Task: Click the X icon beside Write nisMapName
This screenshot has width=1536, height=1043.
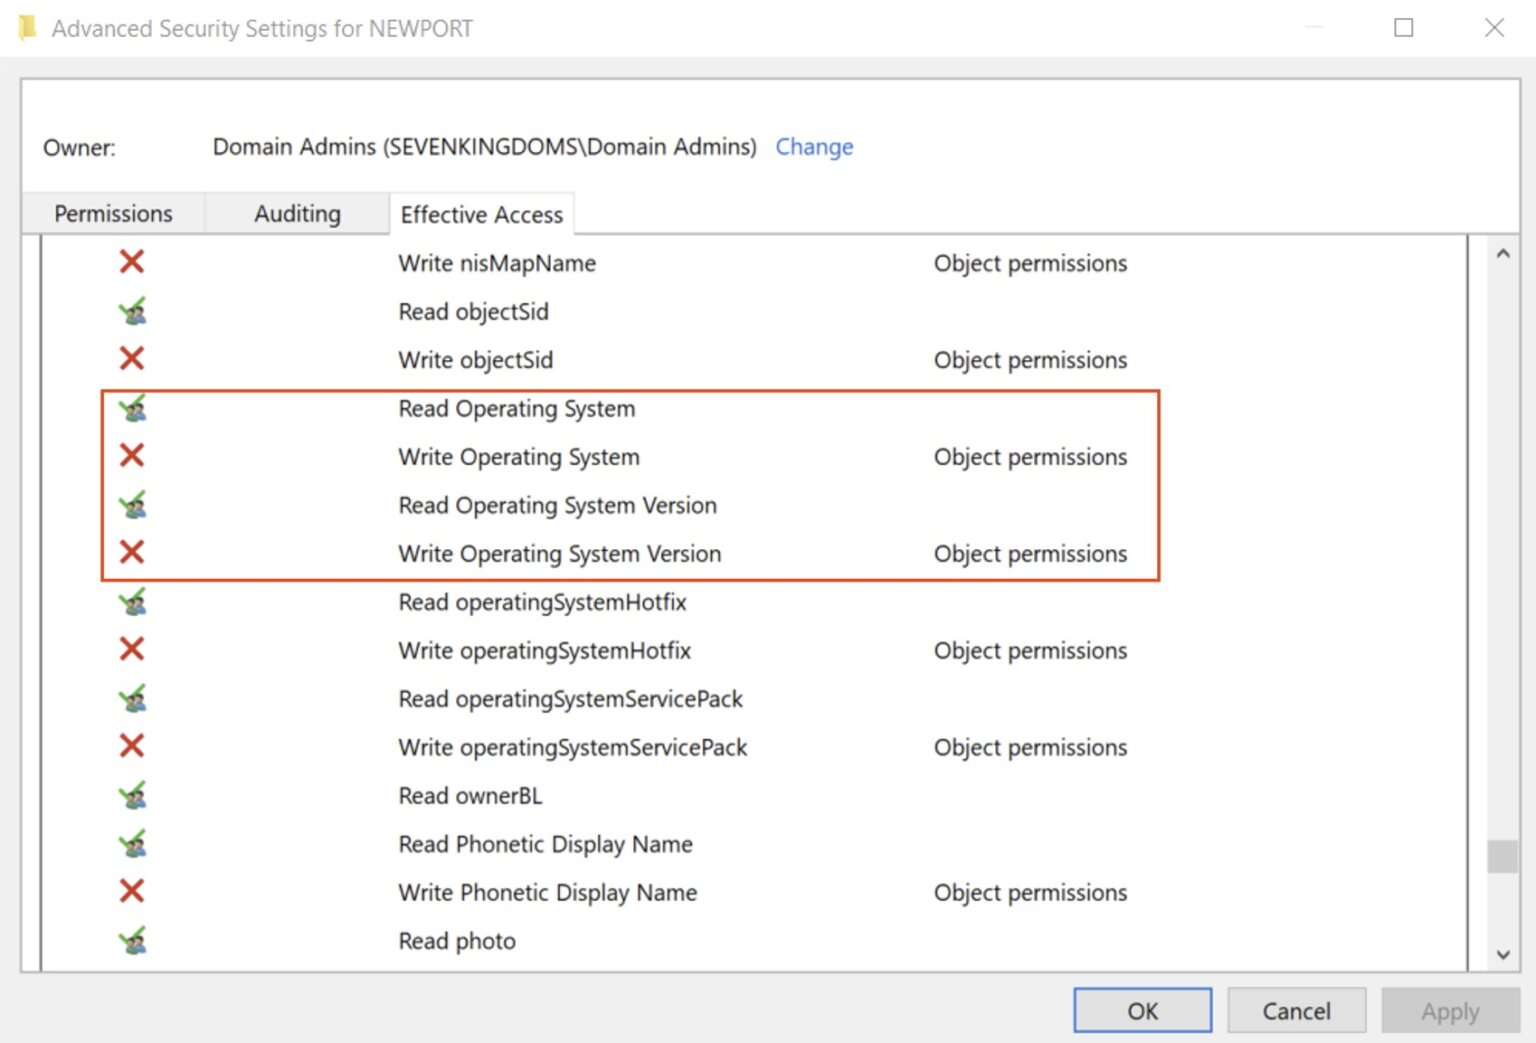Action: (131, 262)
